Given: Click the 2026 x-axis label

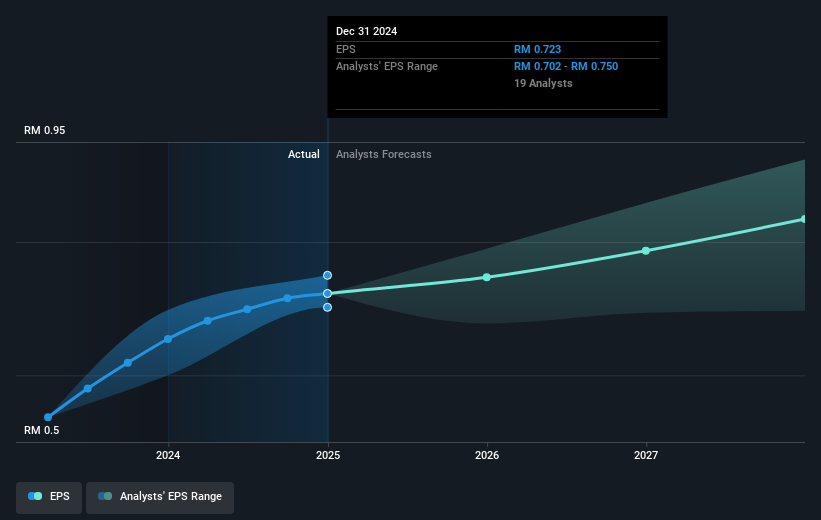Looking at the screenshot, I should (x=487, y=455).
